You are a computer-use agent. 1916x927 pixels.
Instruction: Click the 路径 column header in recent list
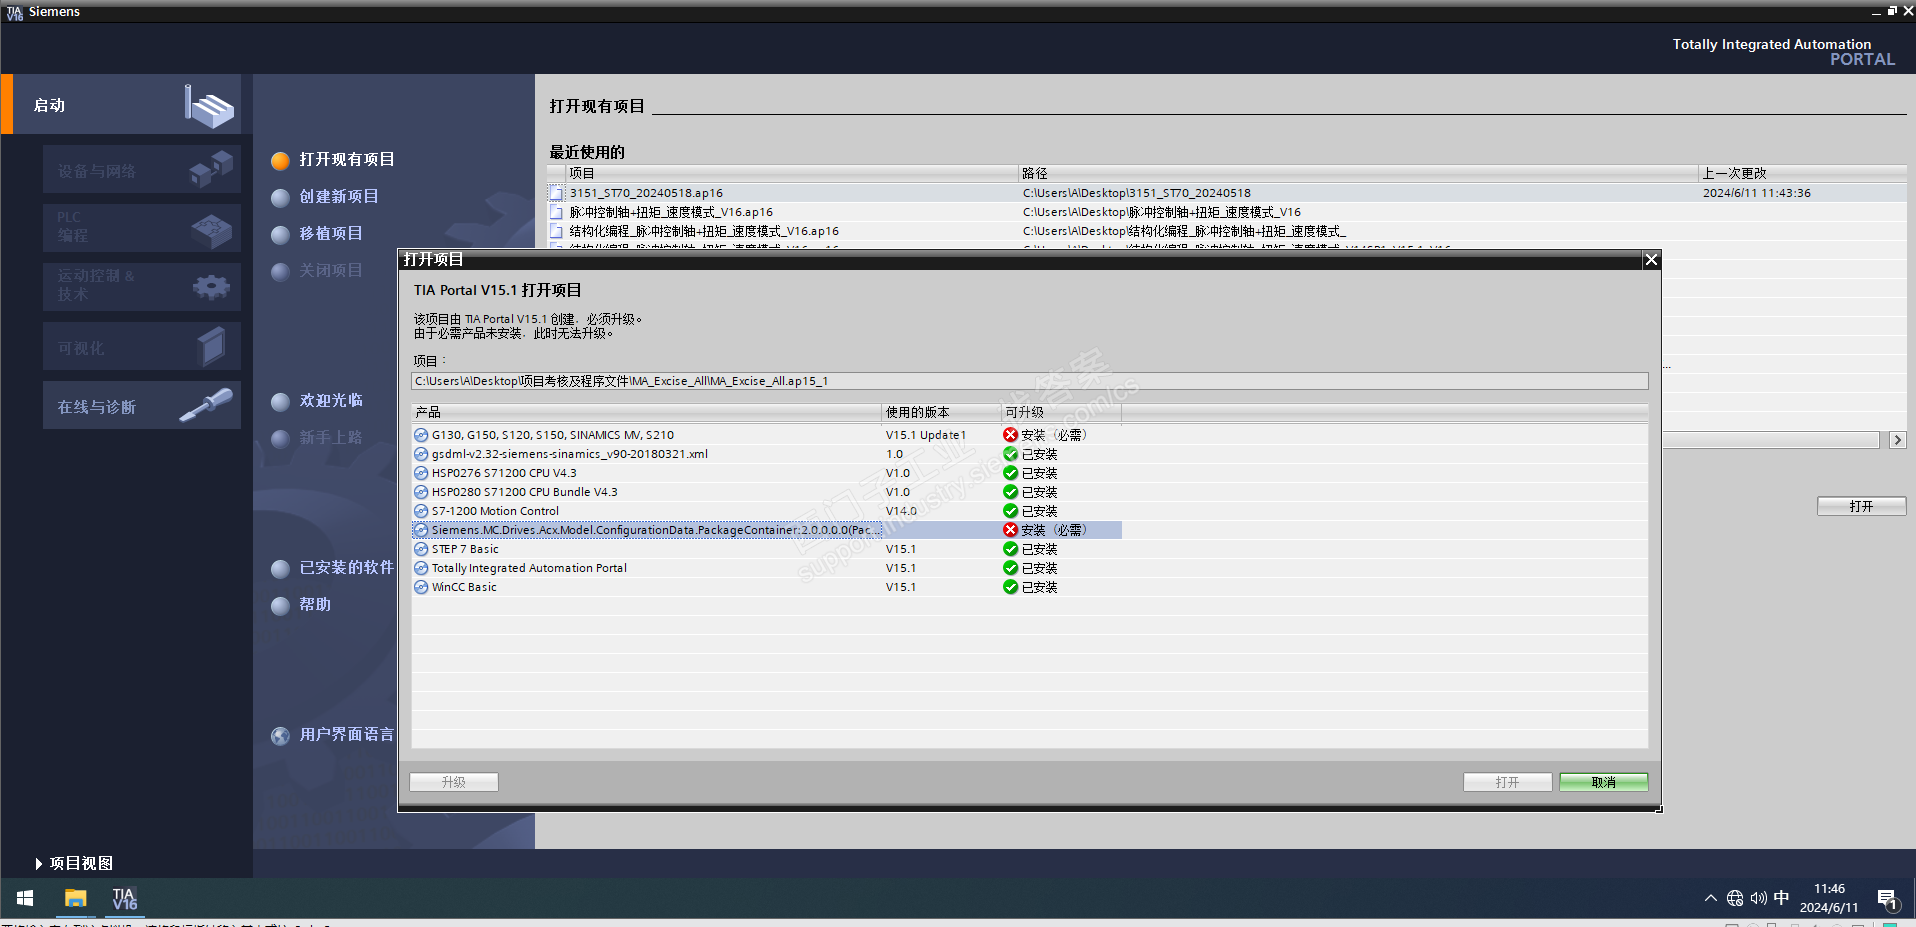click(1358, 173)
